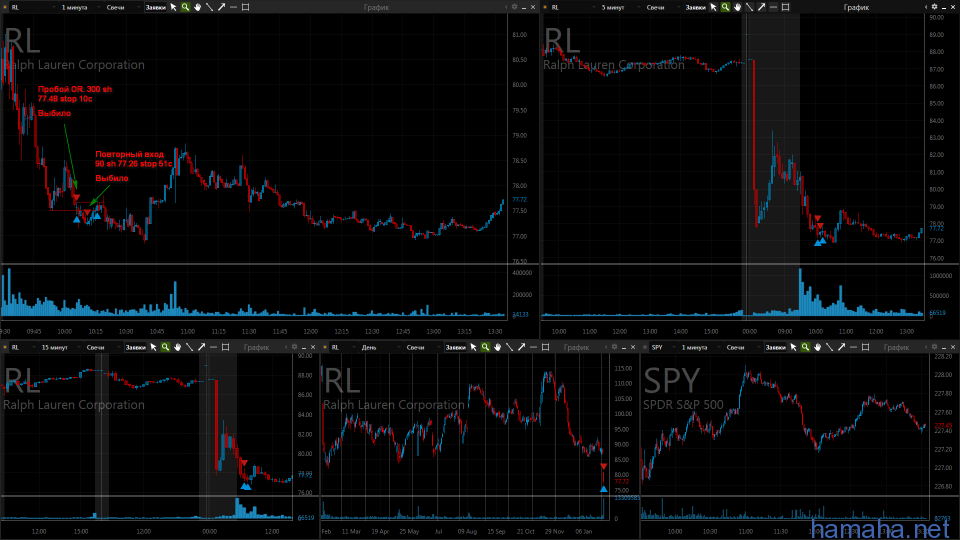This screenshot has width=960, height=540.
Task: Select the cursor tool in the daily RL chart
Action: coord(473,347)
